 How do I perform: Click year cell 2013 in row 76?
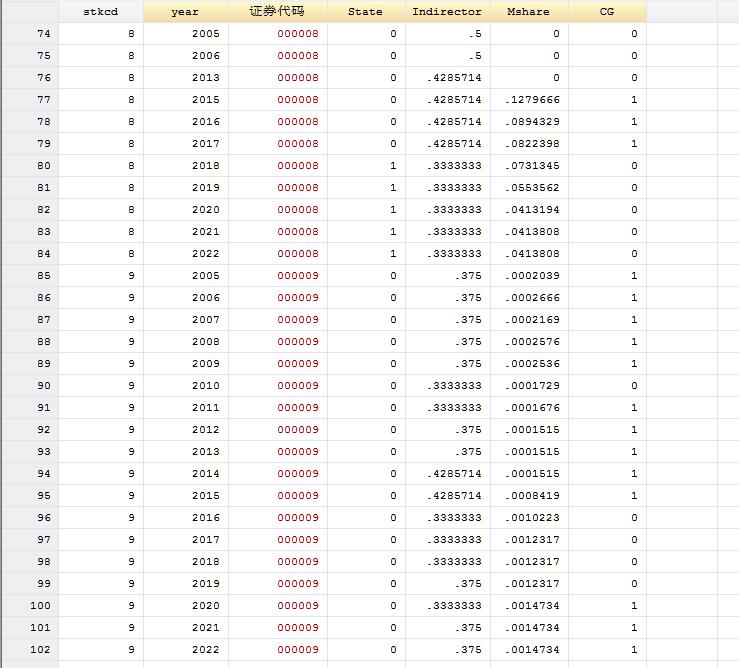[186, 77]
